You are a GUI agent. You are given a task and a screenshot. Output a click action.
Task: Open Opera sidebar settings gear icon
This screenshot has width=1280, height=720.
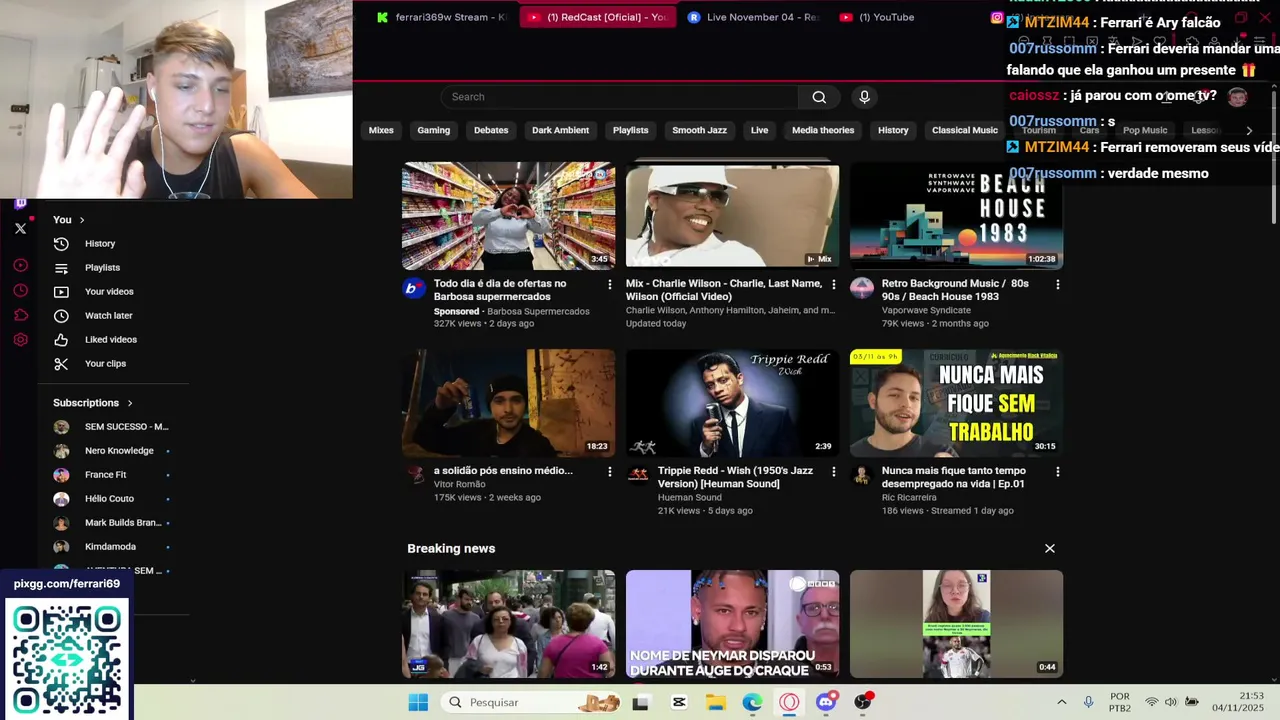point(20,340)
